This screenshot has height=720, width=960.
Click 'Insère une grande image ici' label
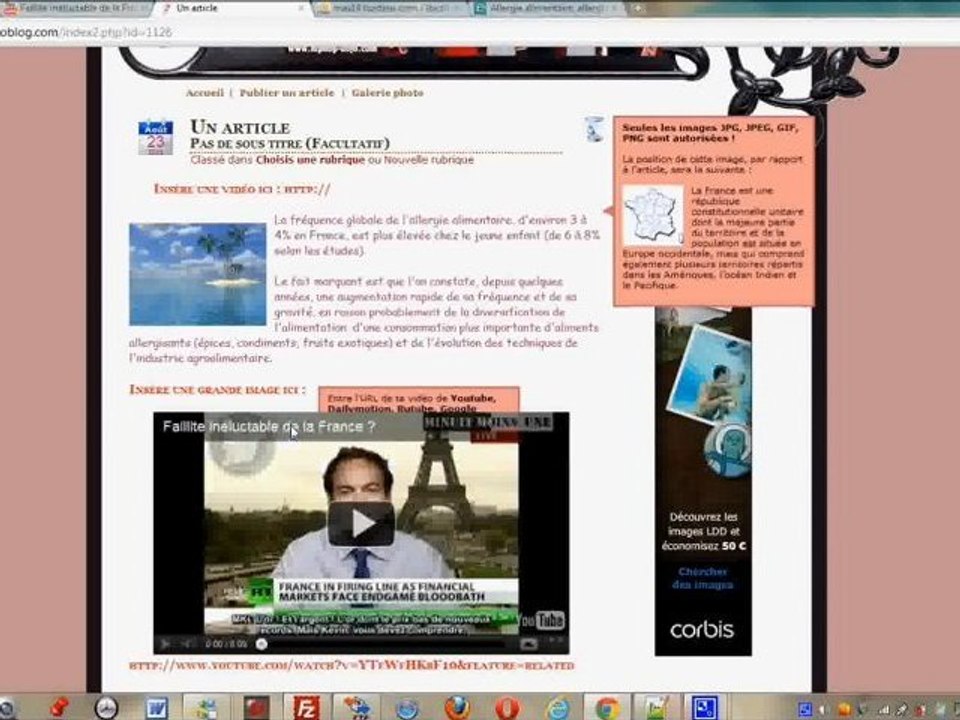217,389
